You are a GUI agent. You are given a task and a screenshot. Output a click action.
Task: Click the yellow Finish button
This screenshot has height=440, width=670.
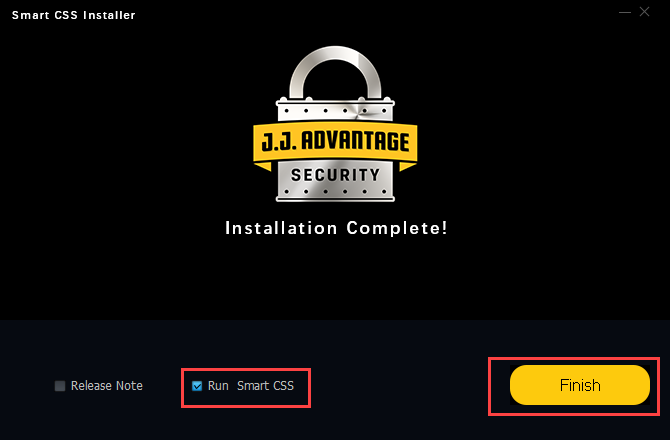579,385
